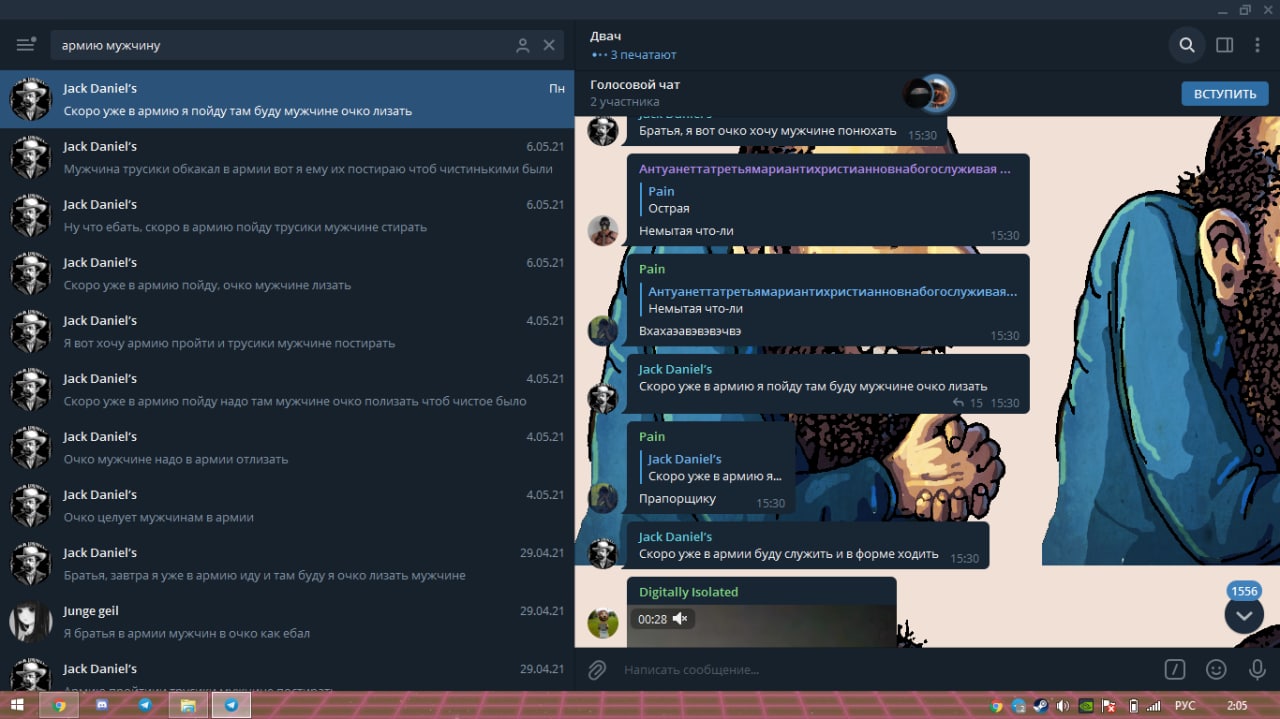Click the paperclip attach file icon
The width and height of the screenshot is (1280, 719).
pos(597,670)
